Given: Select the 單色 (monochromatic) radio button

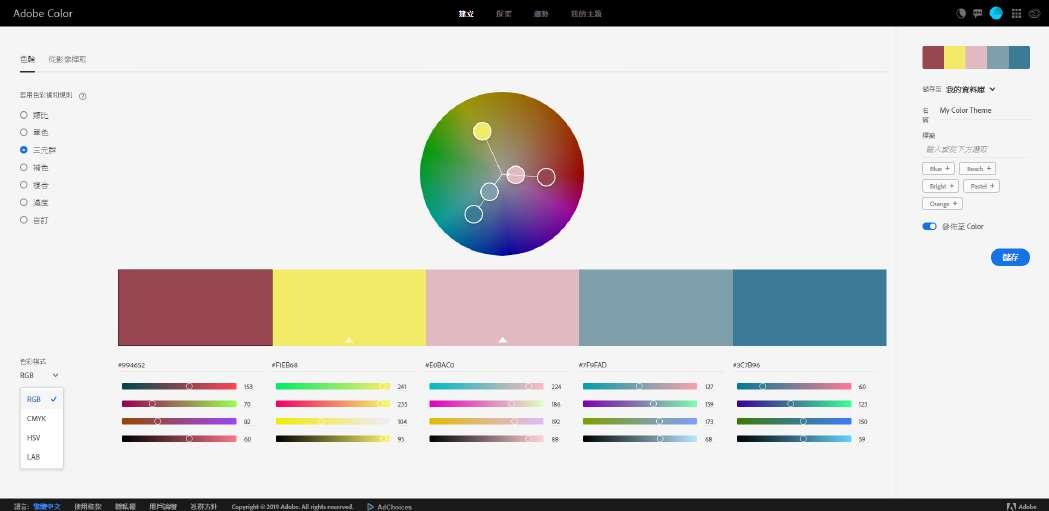Looking at the screenshot, I should coord(24,132).
